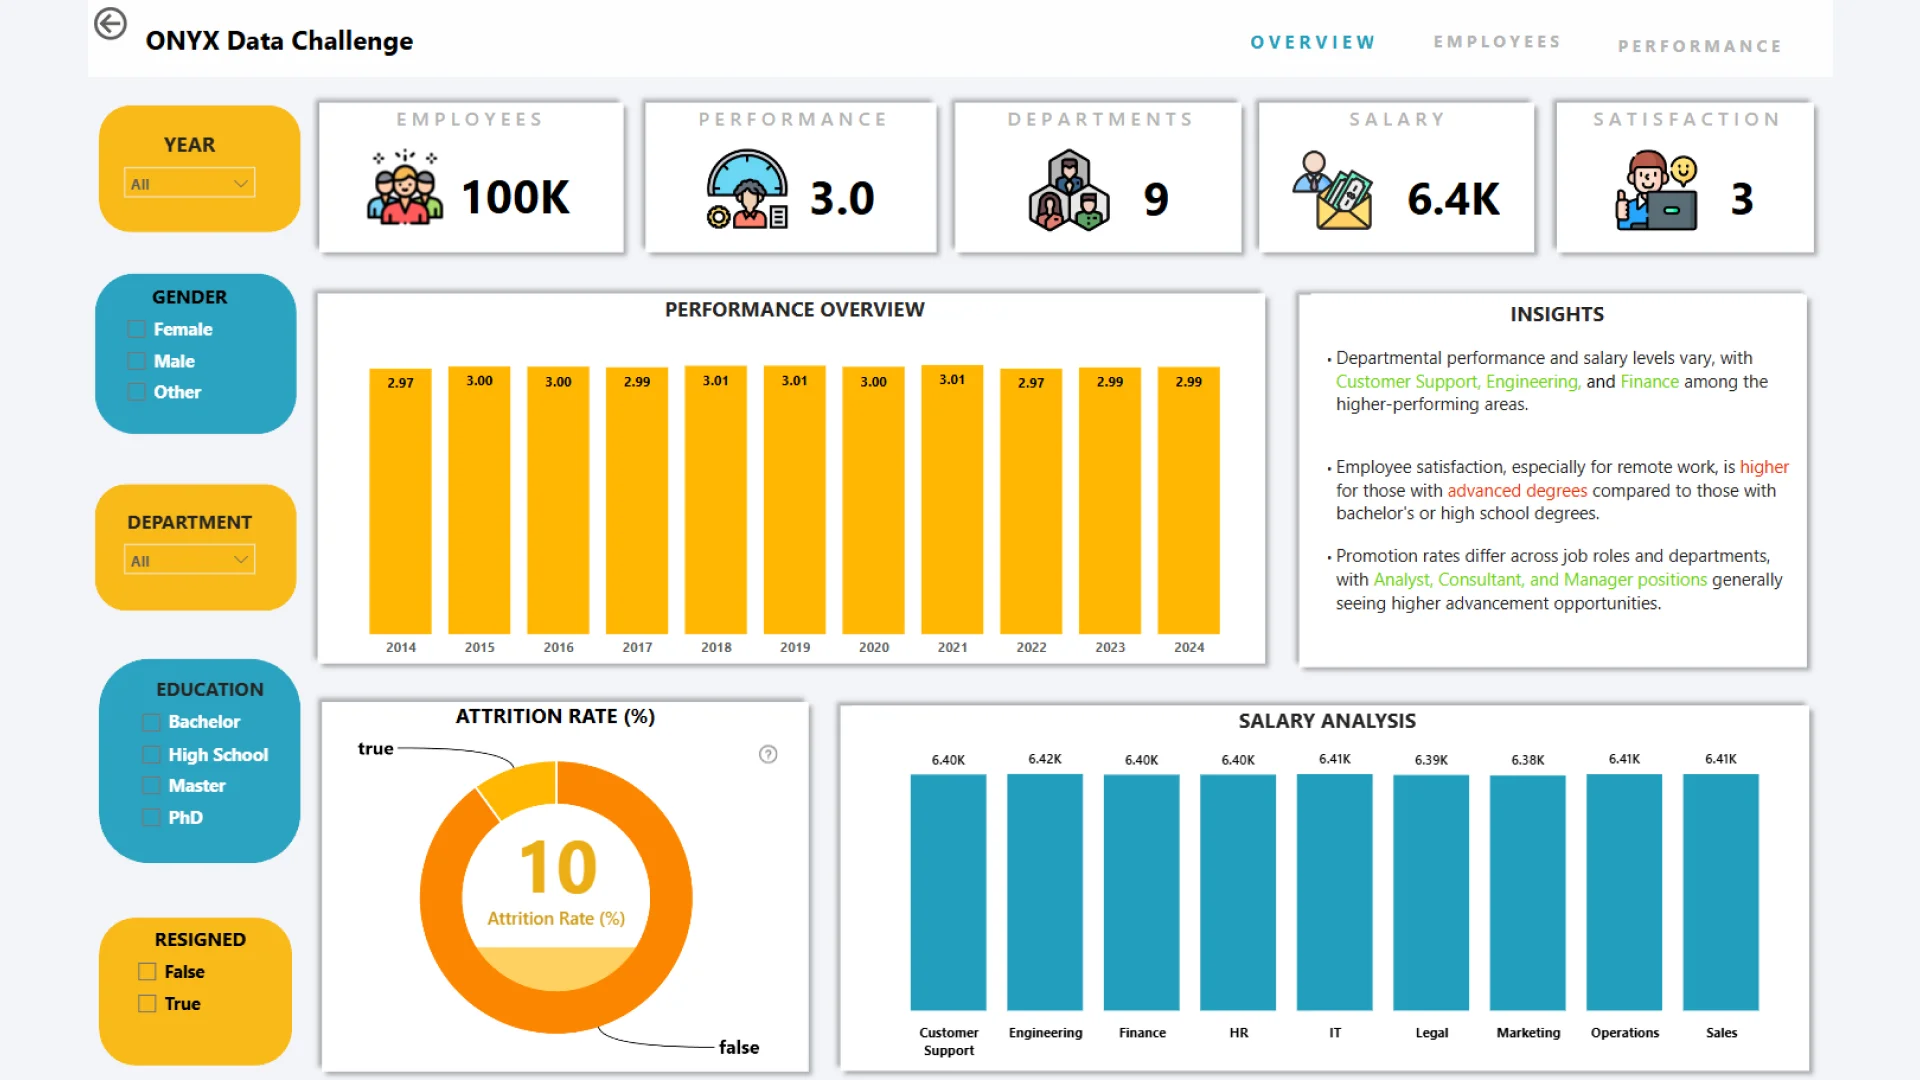The width and height of the screenshot is (1920, 1080).
Task: Click the ONYX Data Challenge title
Action: coord(279,41)
